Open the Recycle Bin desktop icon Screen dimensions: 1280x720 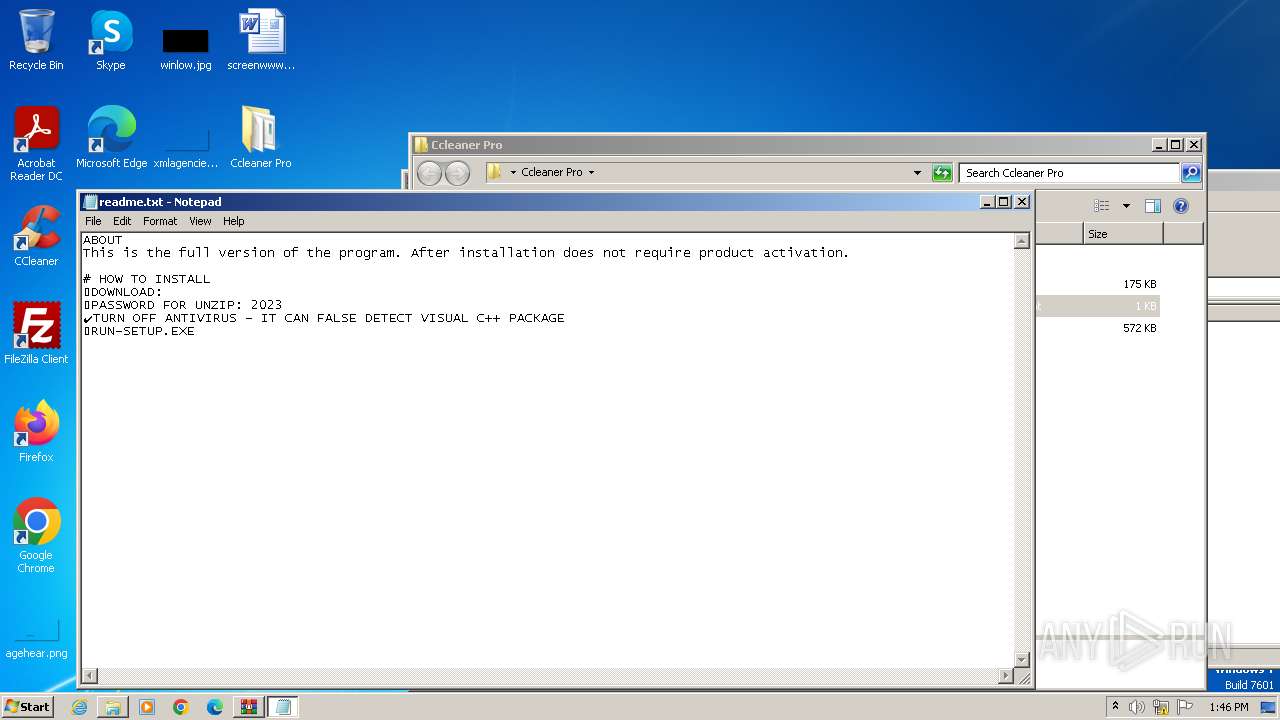(36, 40)
